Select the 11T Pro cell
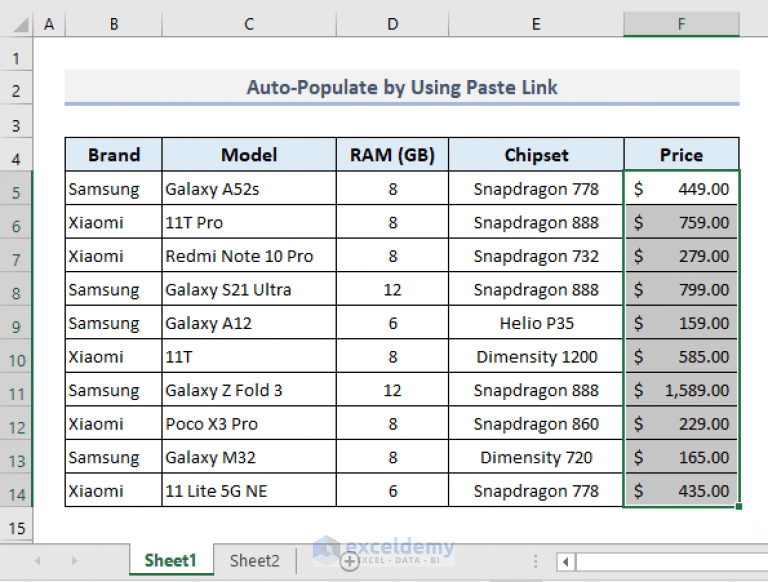This screenshot has height=582, width=768. click(249, 222)
